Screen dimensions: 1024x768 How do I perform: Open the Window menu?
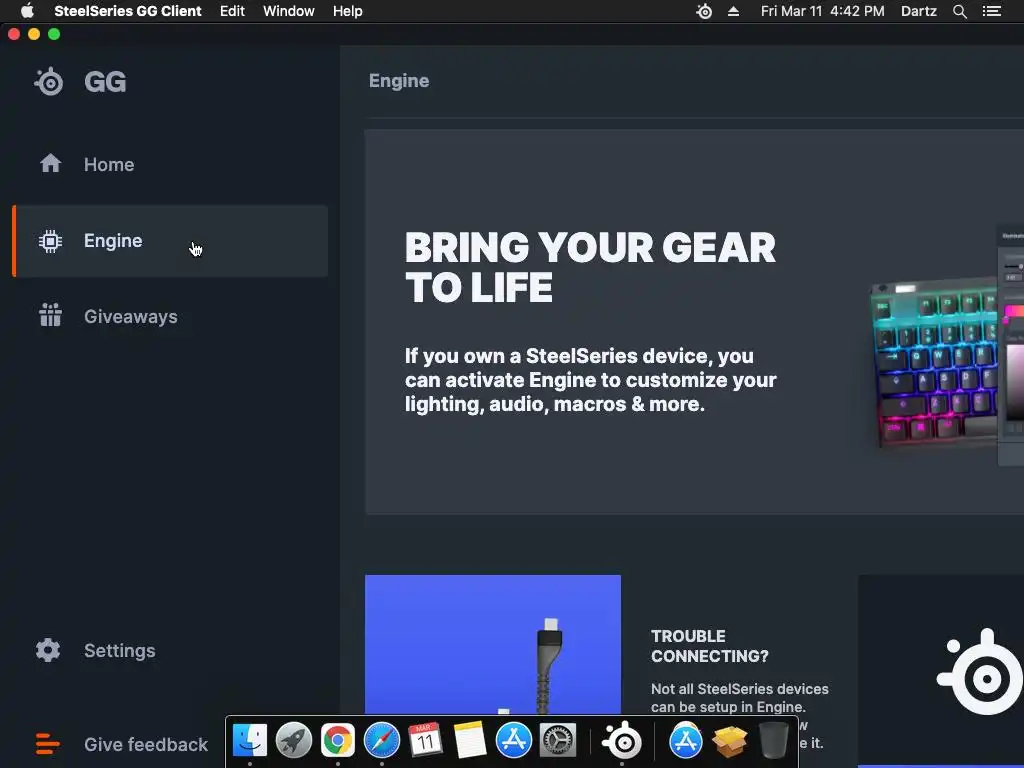point(289,11)
